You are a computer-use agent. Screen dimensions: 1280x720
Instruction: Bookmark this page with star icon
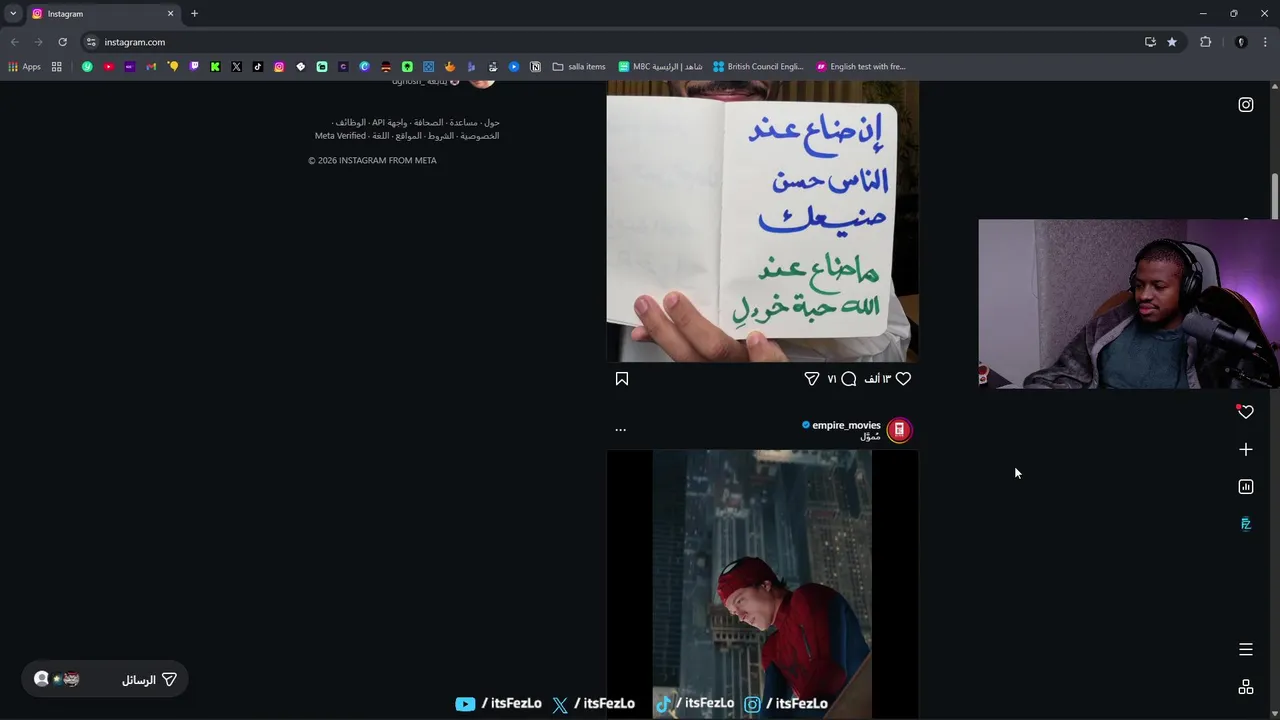[1172, 42]
